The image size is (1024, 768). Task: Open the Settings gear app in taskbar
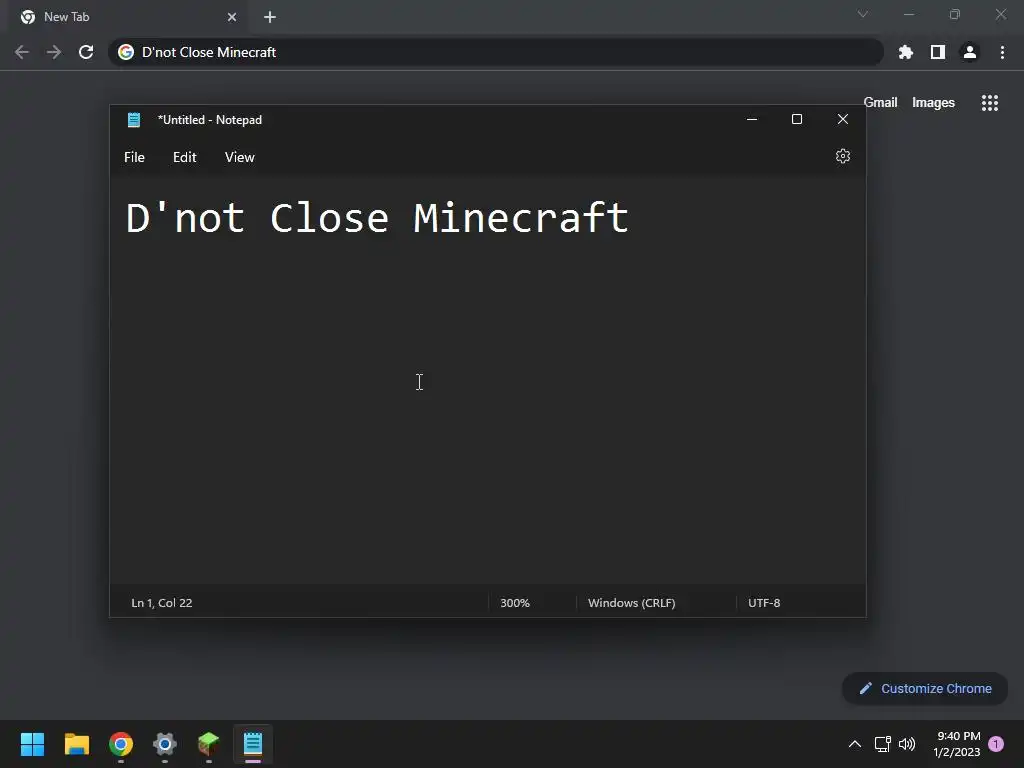[165, 744]
